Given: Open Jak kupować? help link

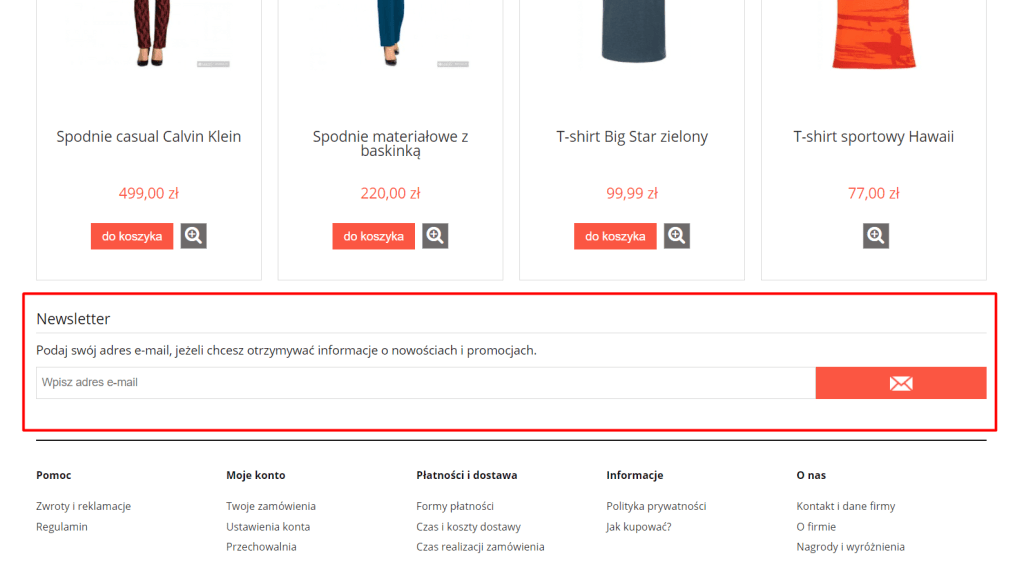Looking at the screenshot, I should pyautogui.click(x=638, y=527).
